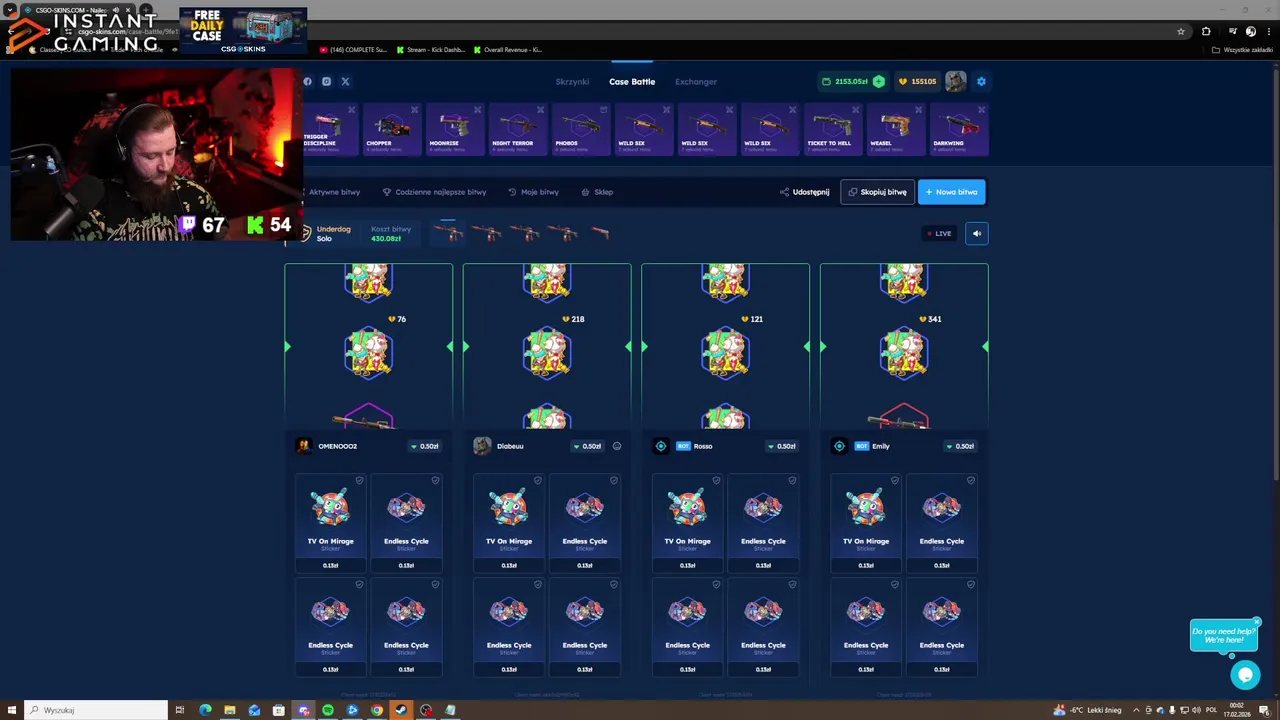
Task: Open the Moje bitwy tab
Action: 533,192
